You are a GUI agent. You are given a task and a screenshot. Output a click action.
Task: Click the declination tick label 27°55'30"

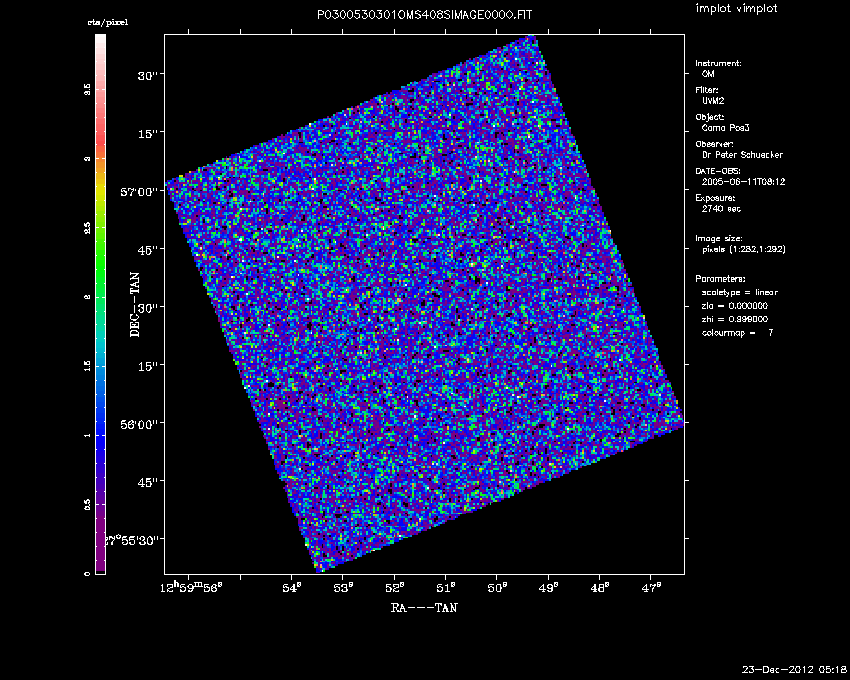[x=132, y=540]
